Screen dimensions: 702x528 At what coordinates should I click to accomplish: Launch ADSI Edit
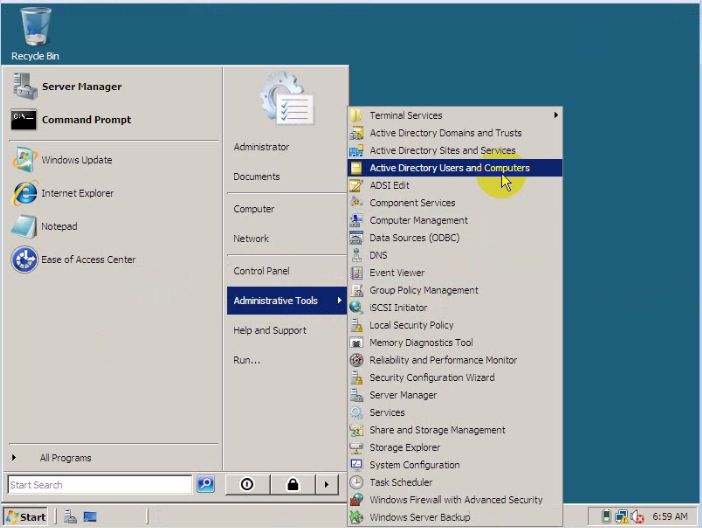coord(455,185)
